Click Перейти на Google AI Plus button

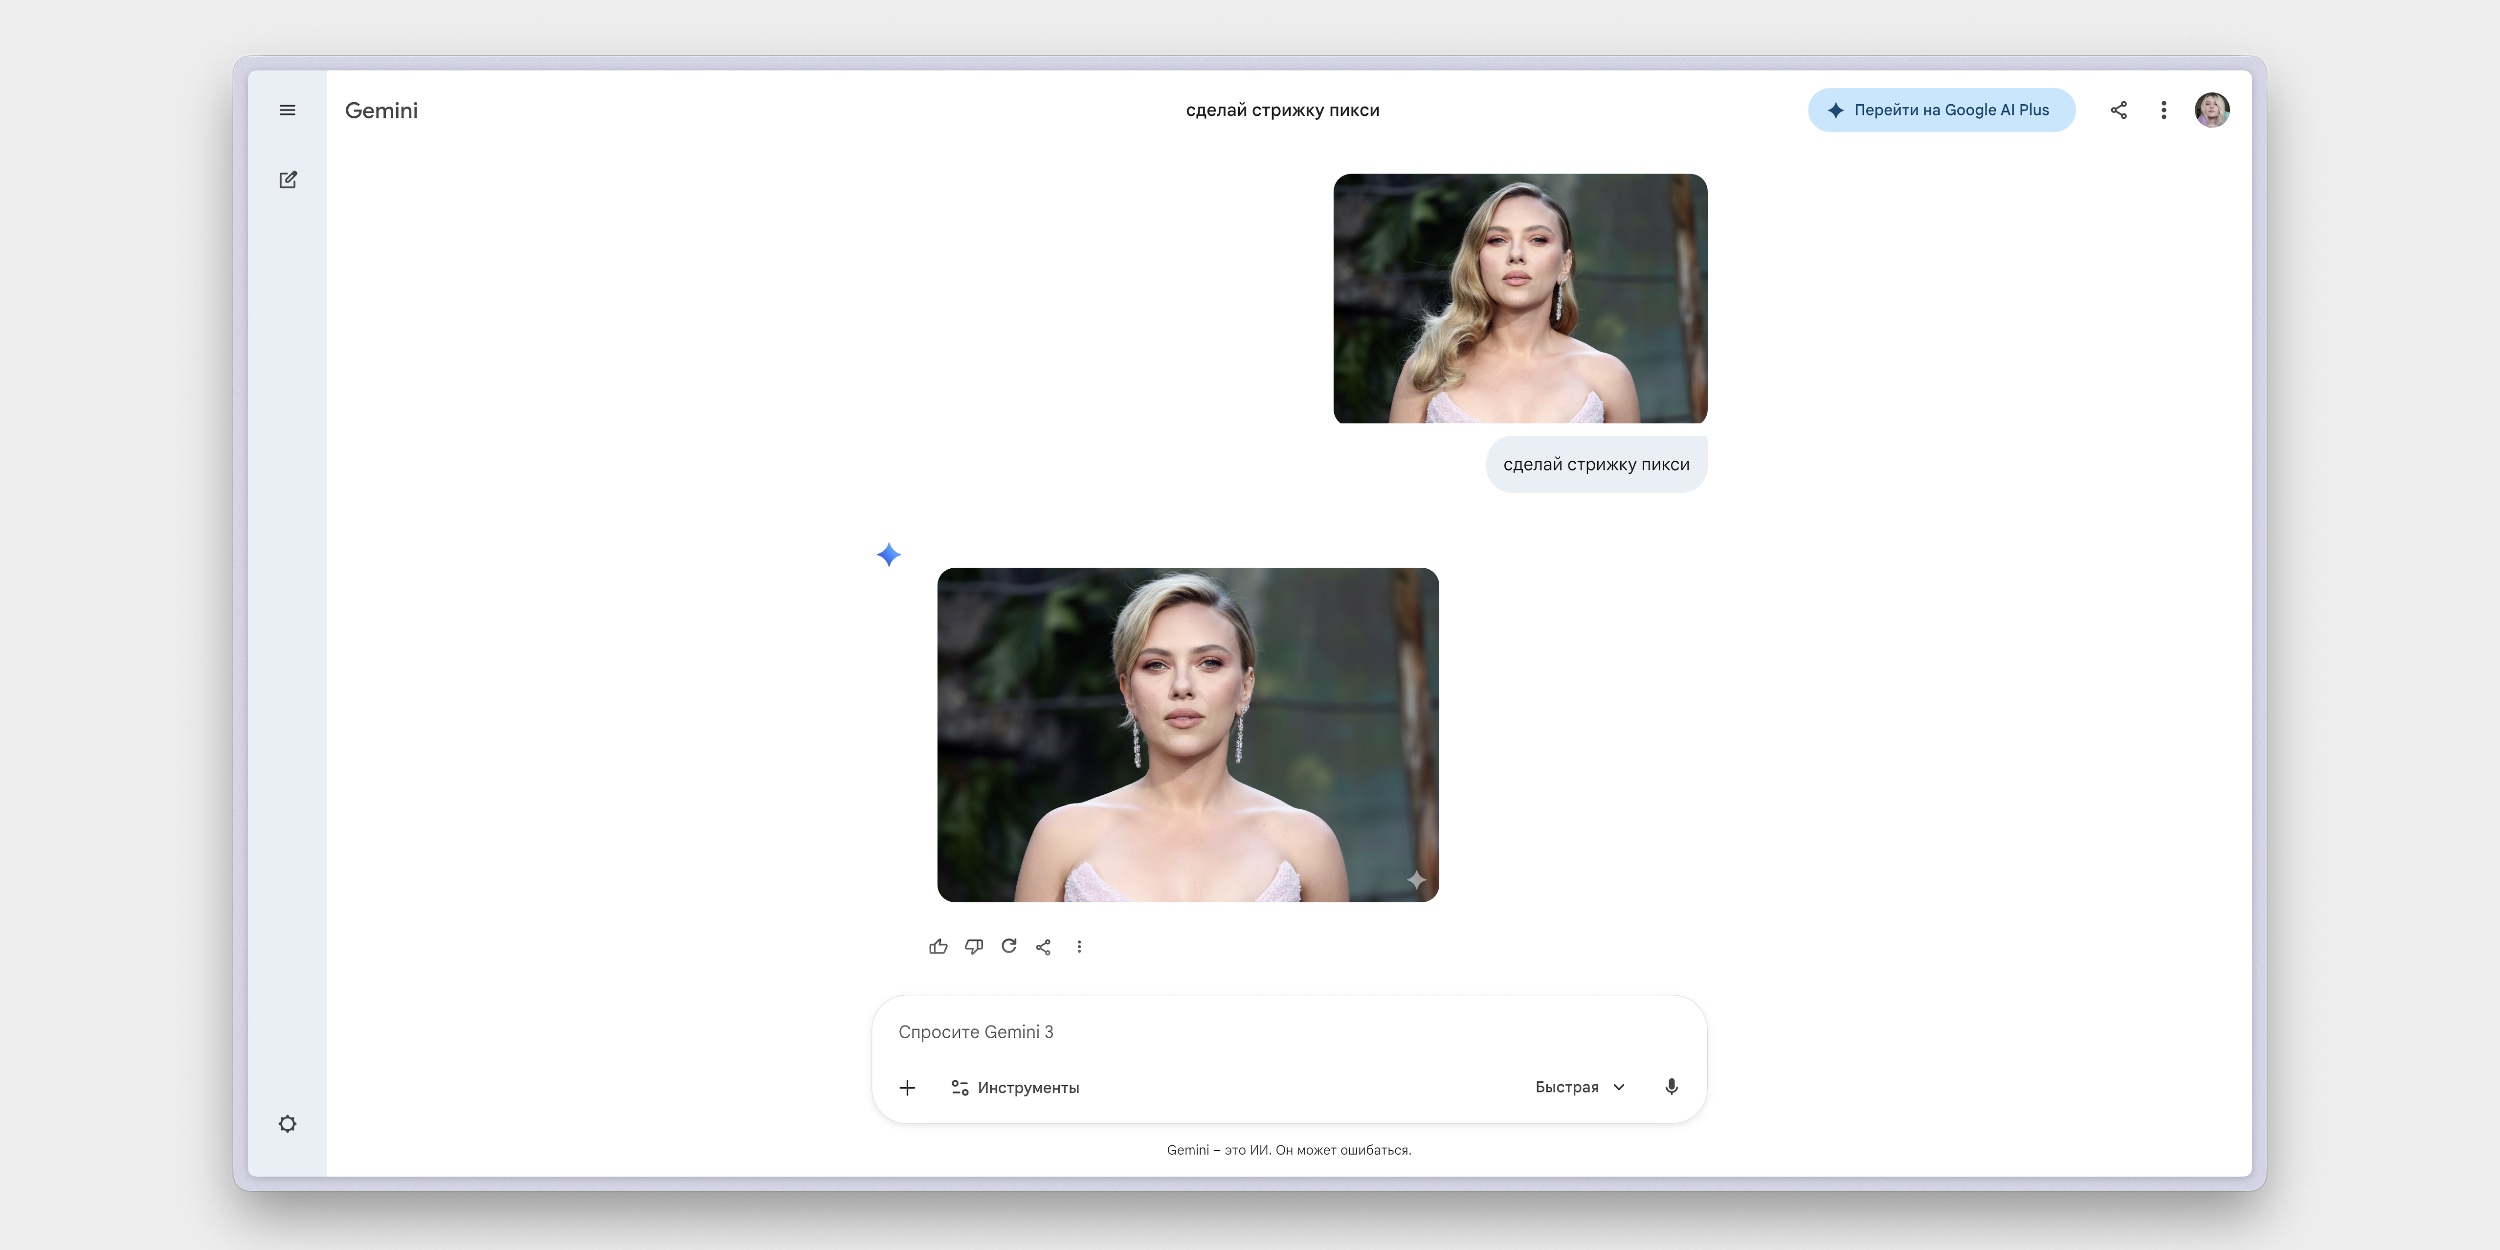point(1940,110)
